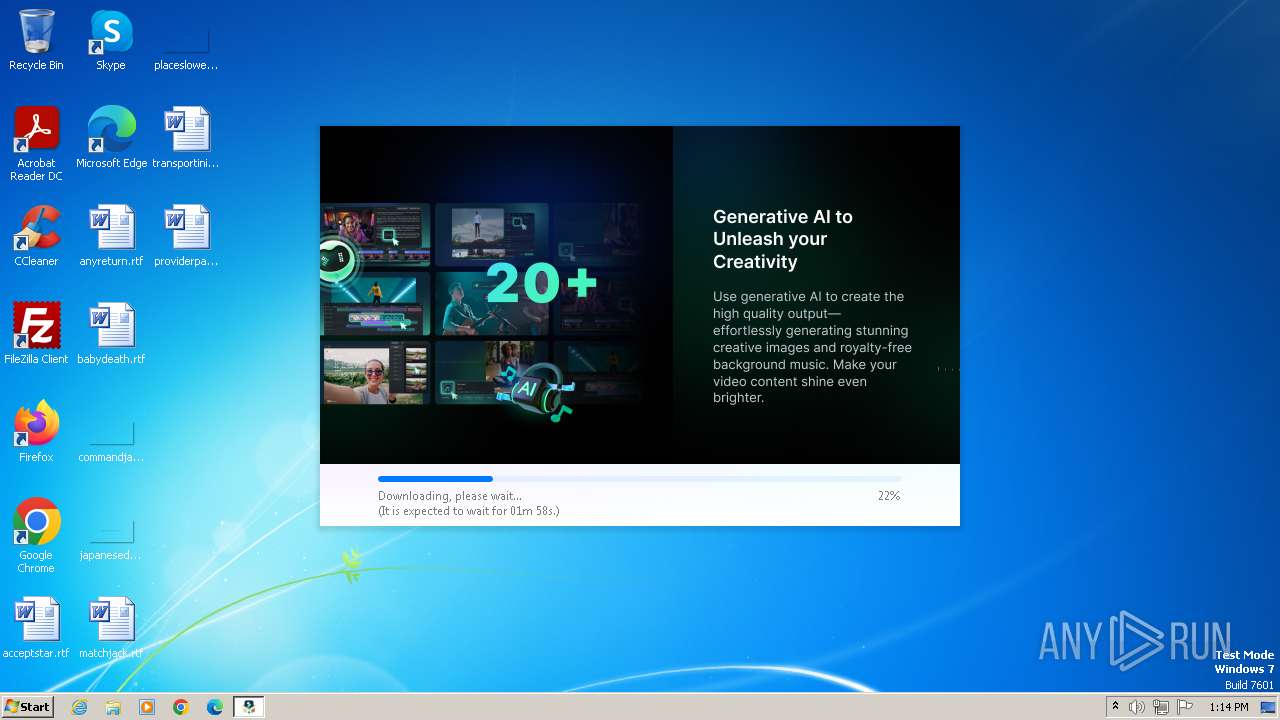Launch Microsoft Edge from the desktop

tap(111, 138)
